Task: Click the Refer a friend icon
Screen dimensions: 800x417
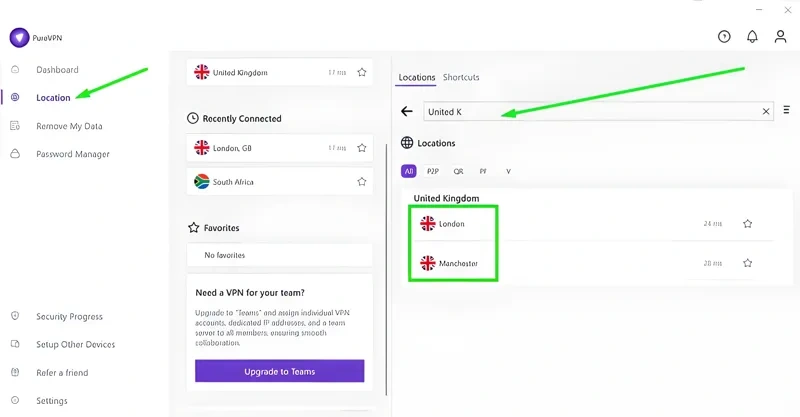Action: pos(15,372)
